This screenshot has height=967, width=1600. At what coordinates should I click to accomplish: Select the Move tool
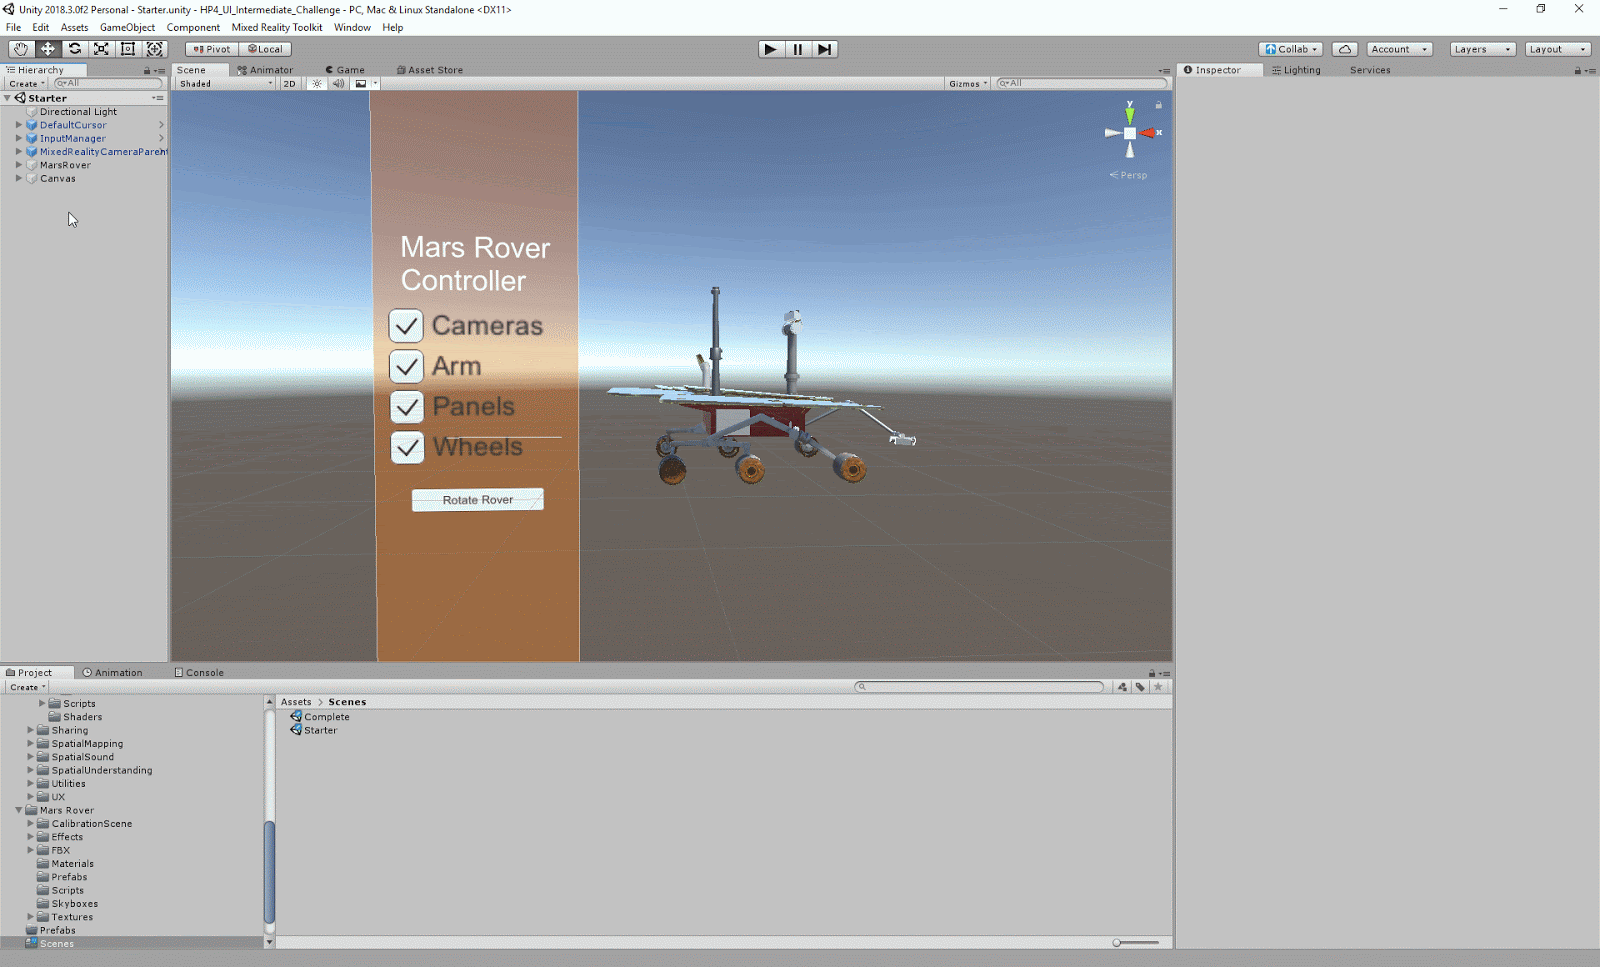click(47, 49)
